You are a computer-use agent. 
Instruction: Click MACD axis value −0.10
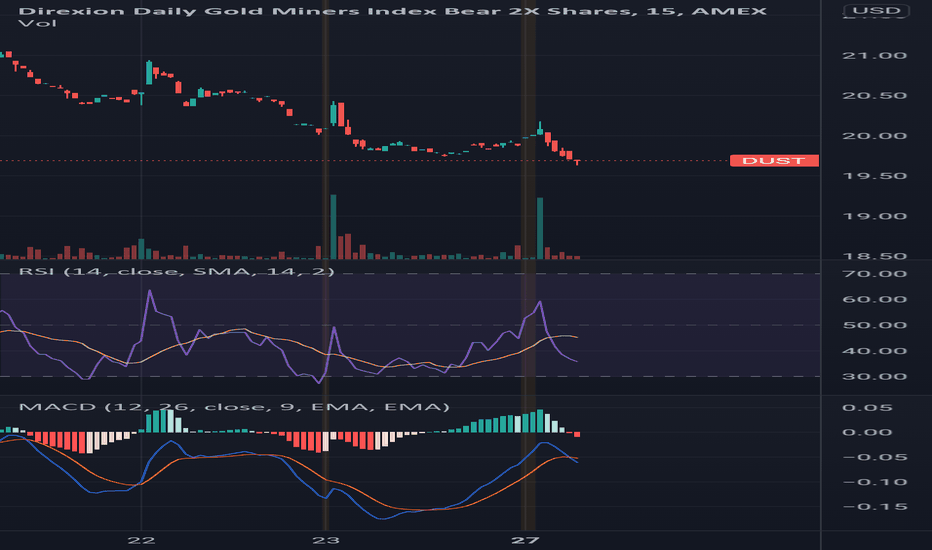tap(874, 482)
